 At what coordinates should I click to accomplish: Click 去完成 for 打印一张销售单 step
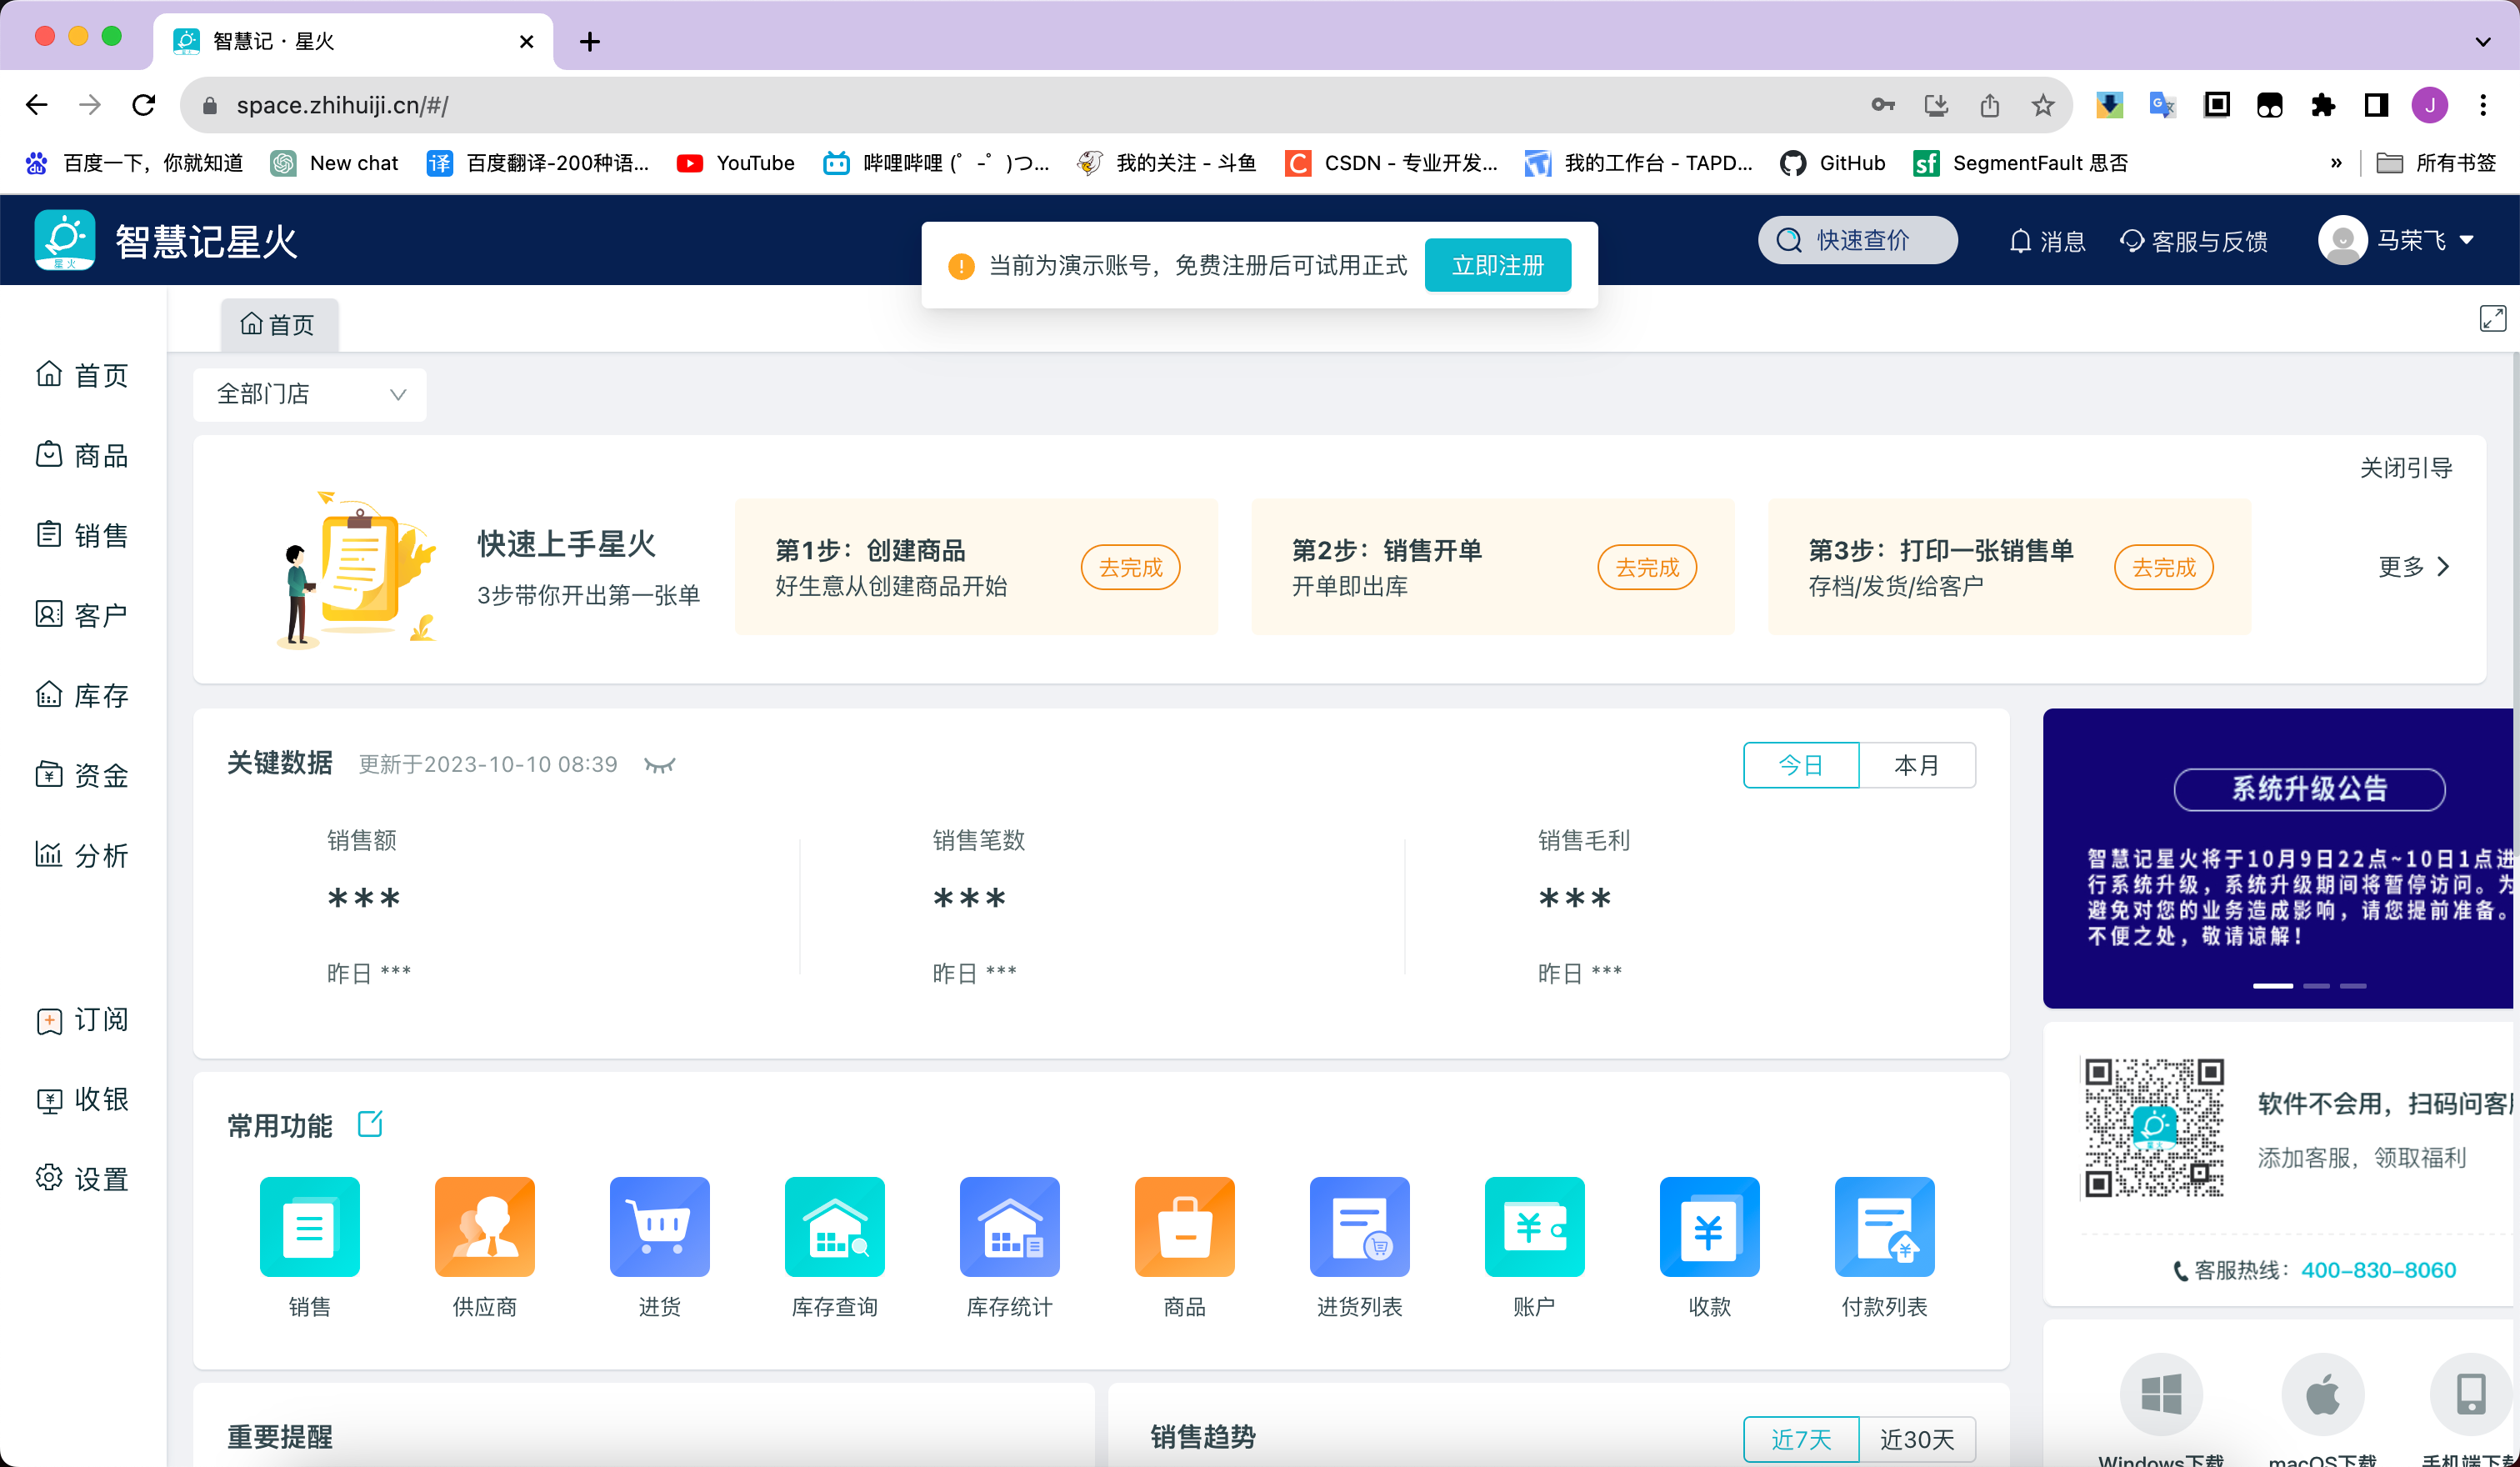[2164, 567]
